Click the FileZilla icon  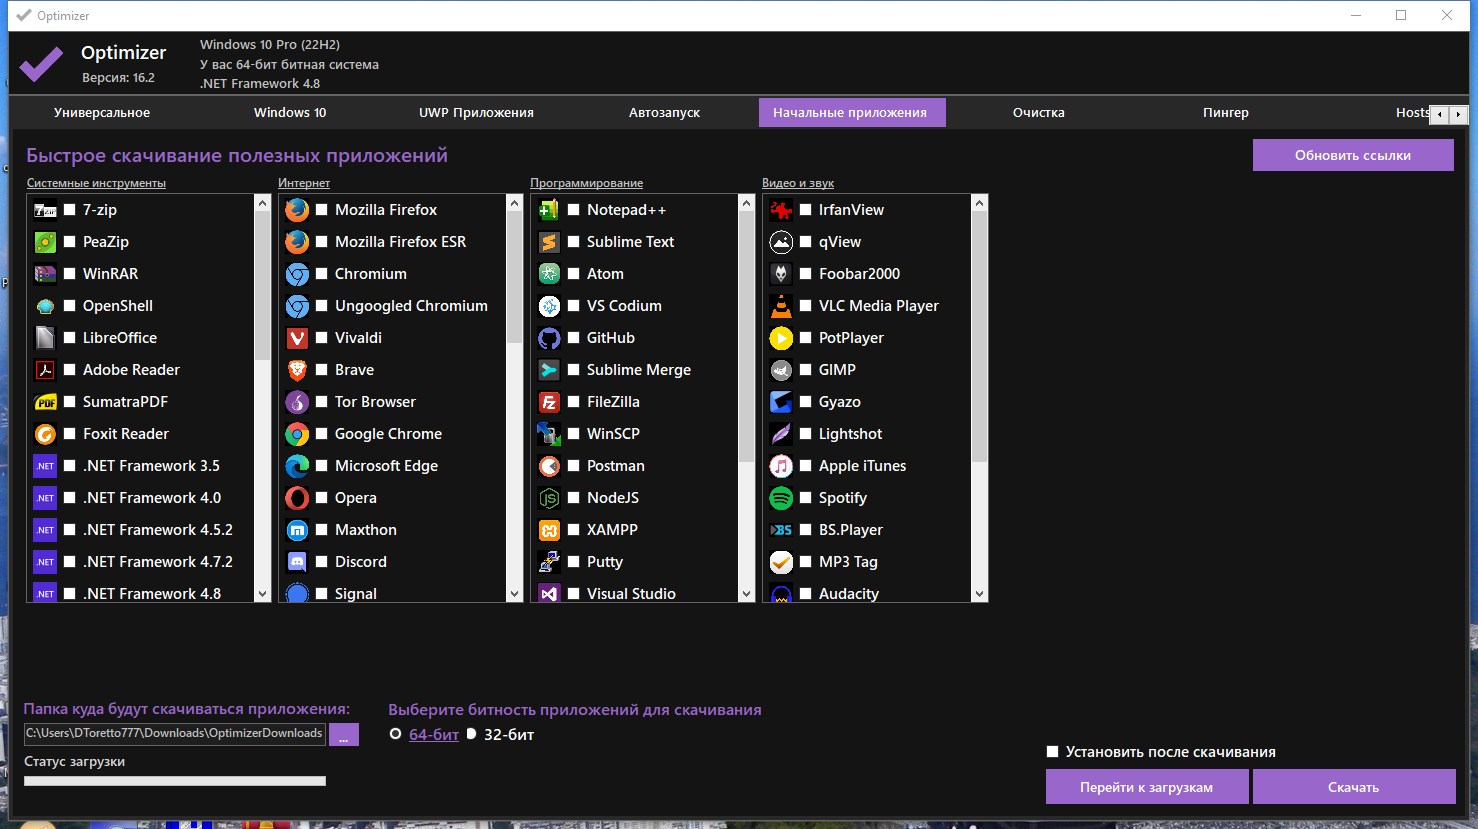coord(549,402)
